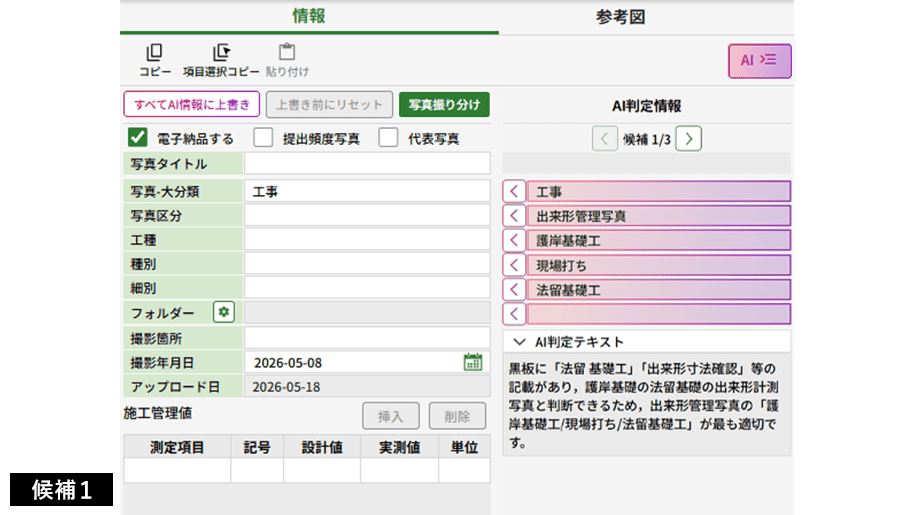Focus the 写真区分 input field
916x515 pixels.
[367, 215]
